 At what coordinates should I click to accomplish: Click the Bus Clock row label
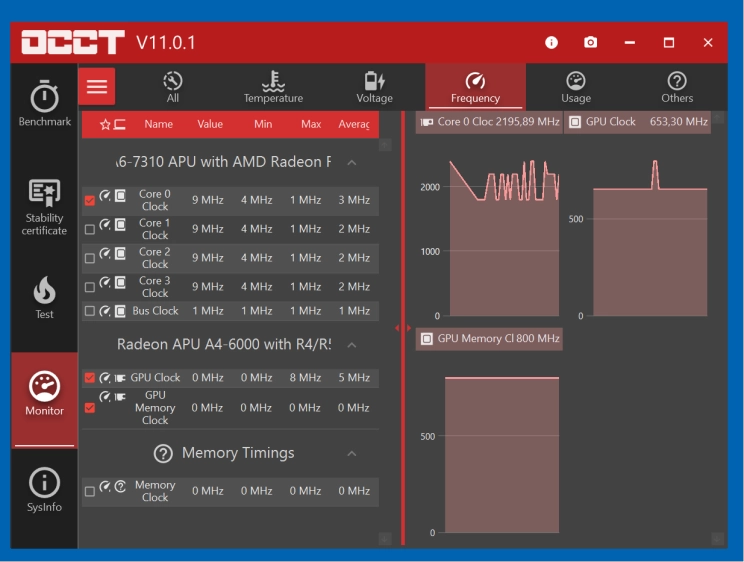(155, 311)
